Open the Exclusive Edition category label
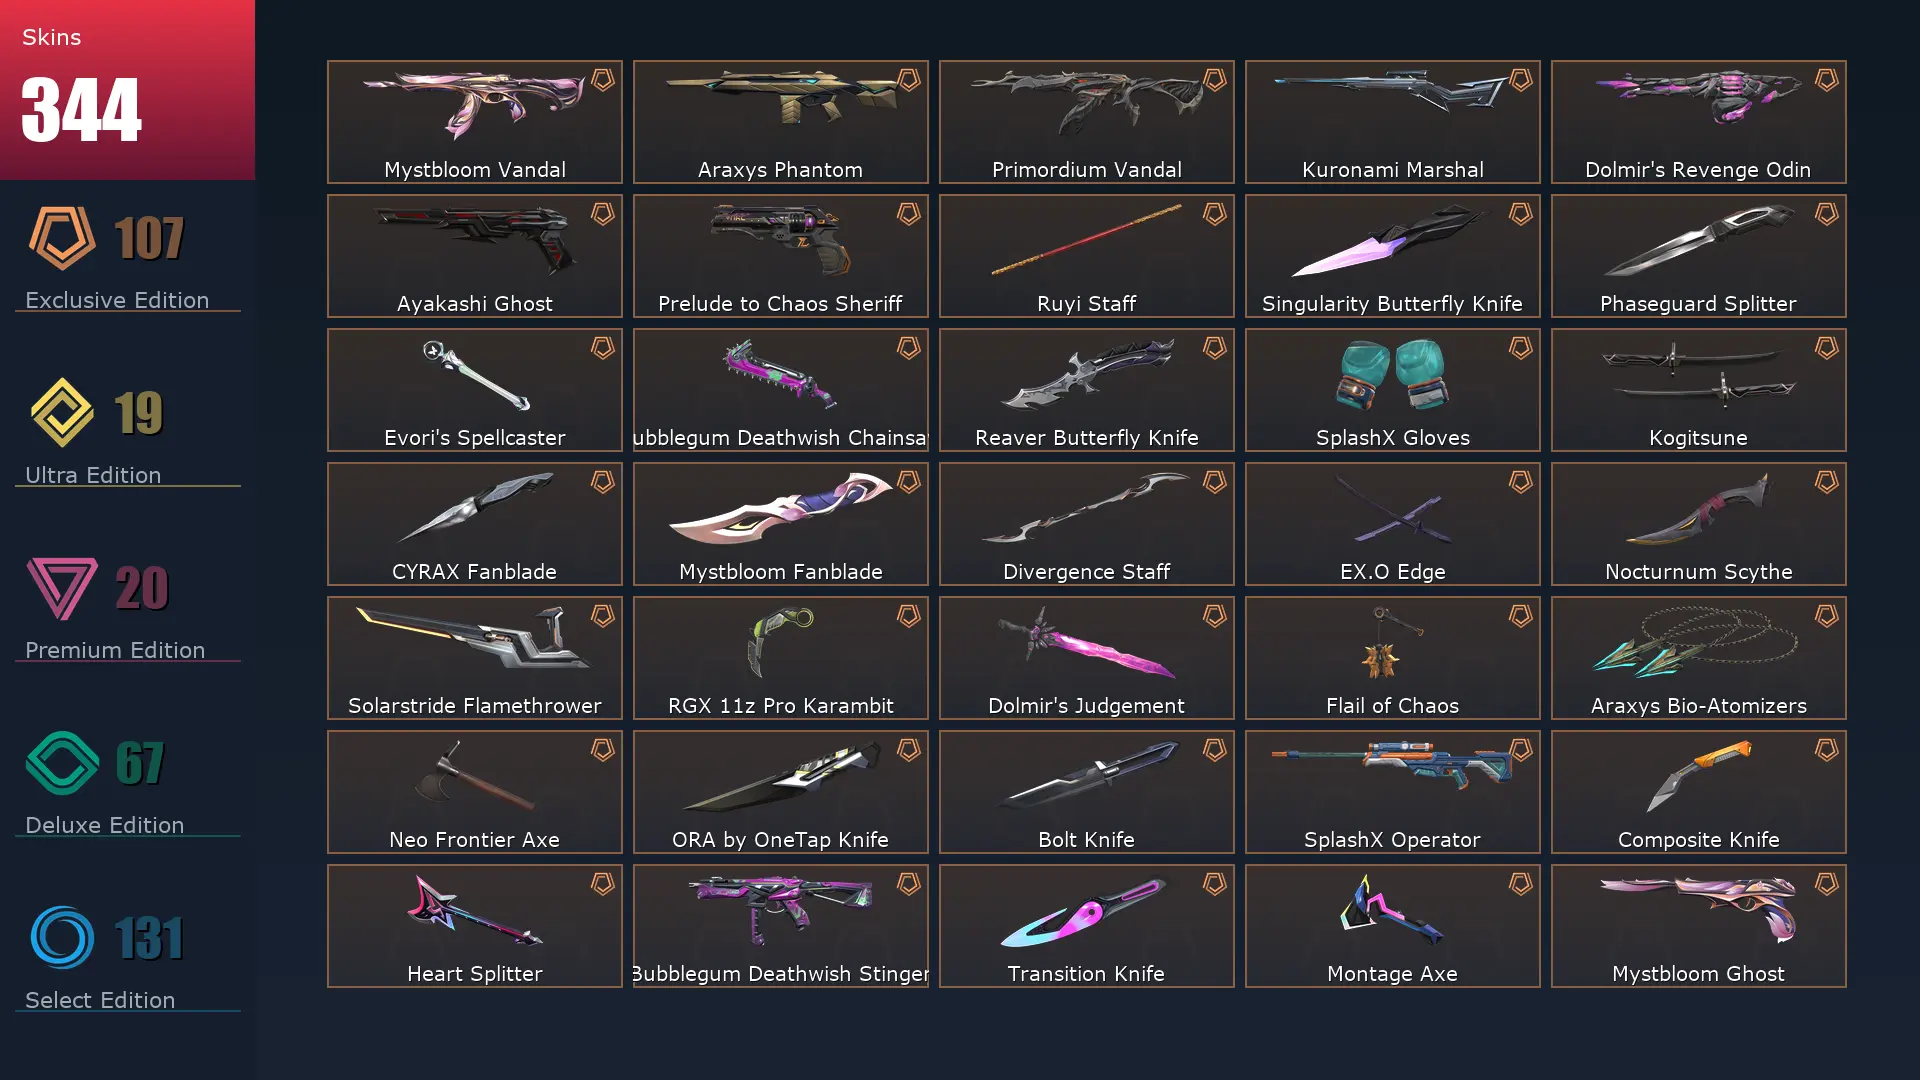 [x=117, y=300]
